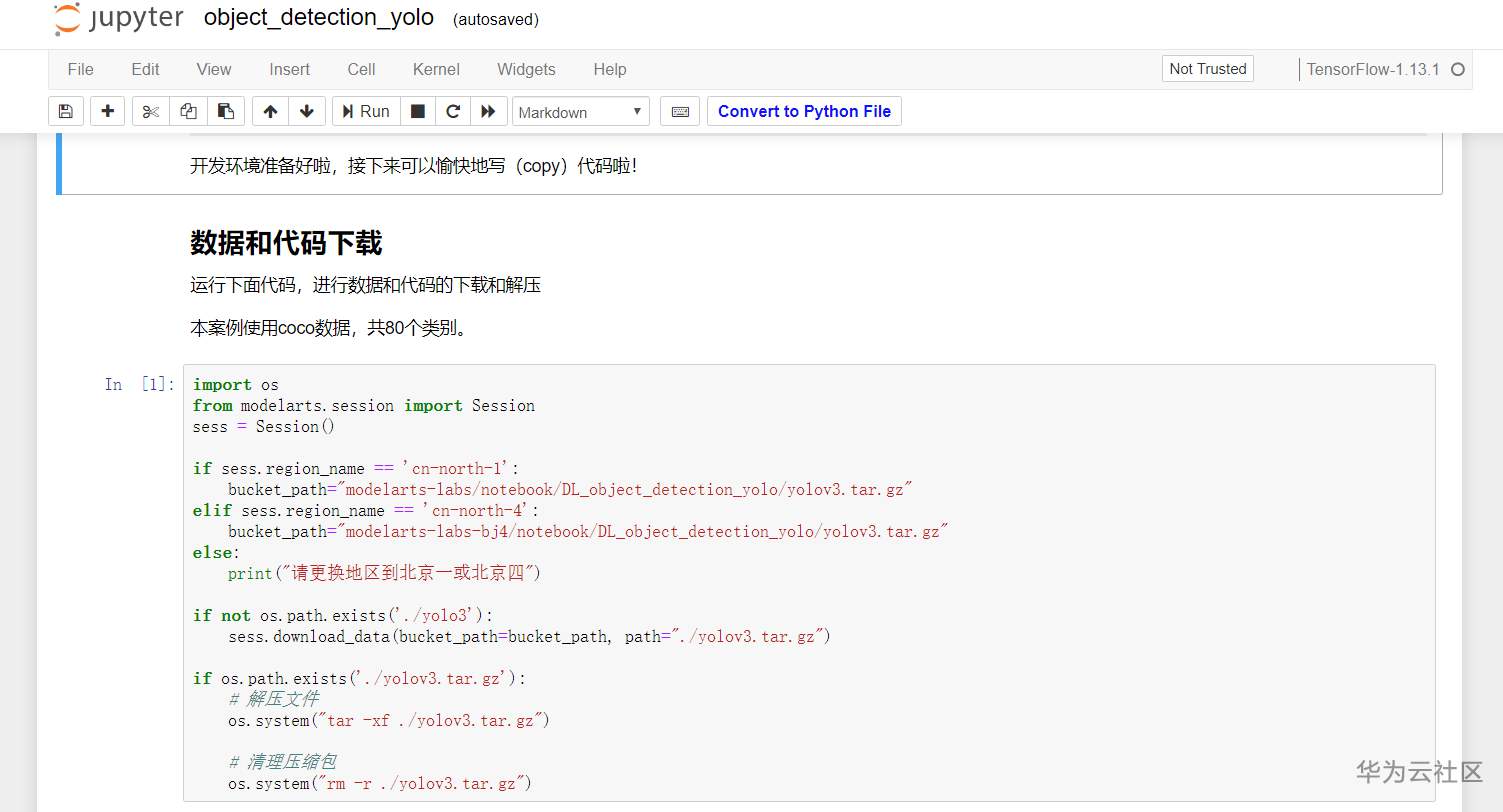Image resolution: width=1503 pixels, height=812 pixels.
Task: Open the File menu
Action: [80, 69]
